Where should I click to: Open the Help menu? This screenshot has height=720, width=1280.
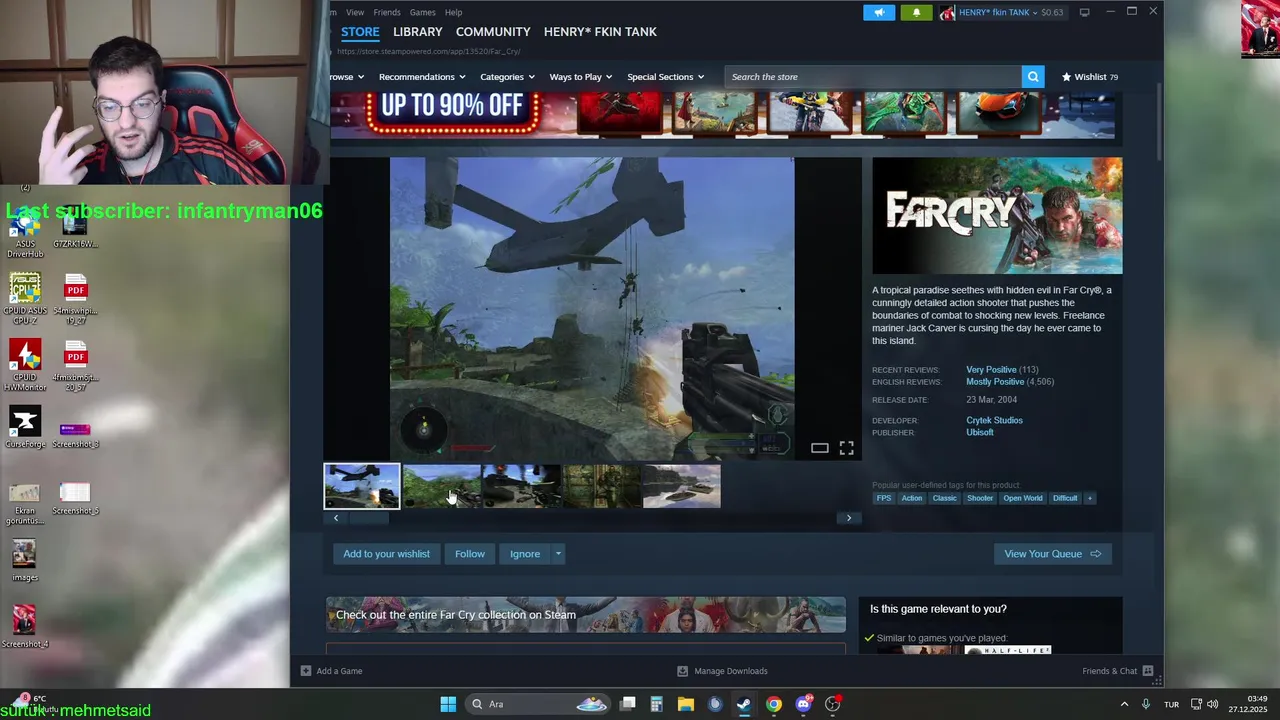tap(453, 12)
